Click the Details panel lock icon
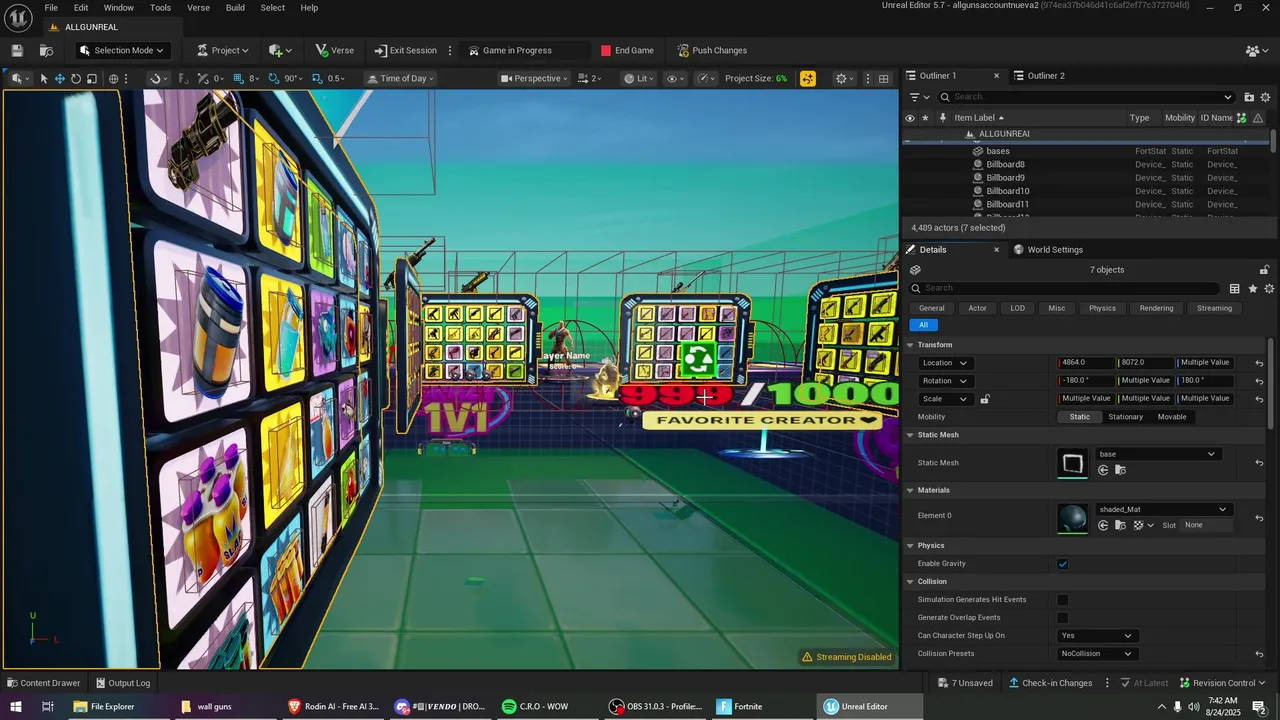The width and height of the screenshot is (1280, 720). 1264,269
